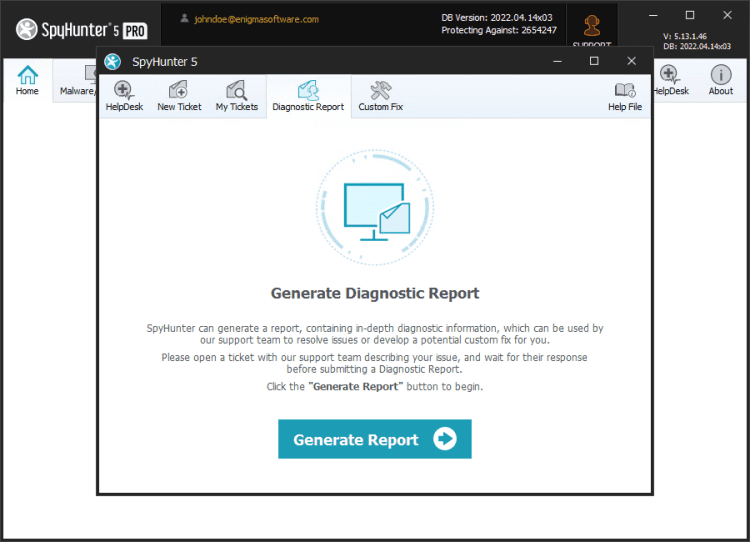750x542 pixels.
Task: Open the New Ticket tab
Action: (x=179, y=96)
